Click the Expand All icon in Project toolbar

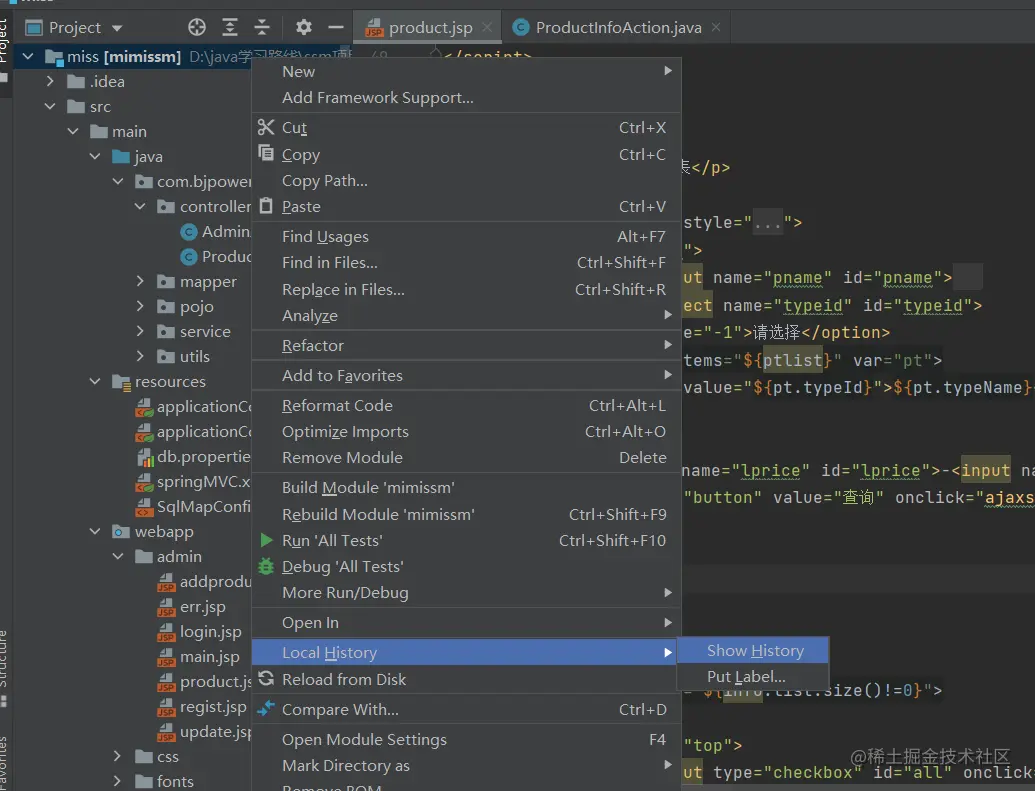point(229,27)
